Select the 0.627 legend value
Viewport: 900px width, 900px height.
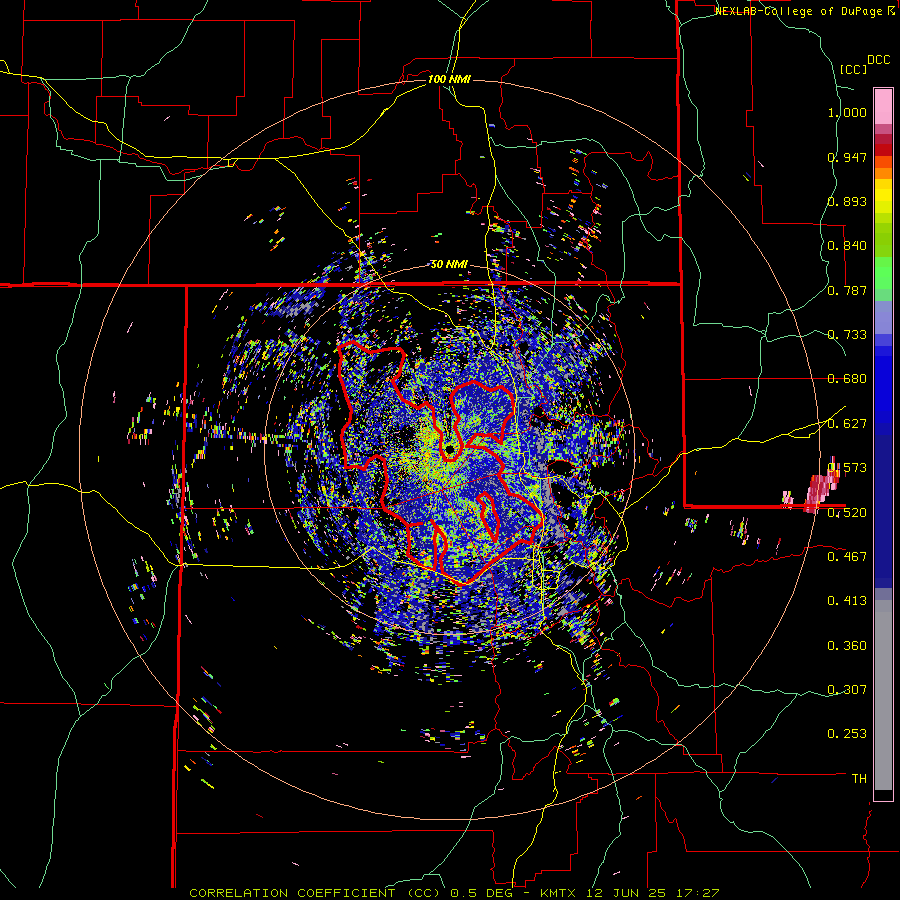(x=847, y=424)
